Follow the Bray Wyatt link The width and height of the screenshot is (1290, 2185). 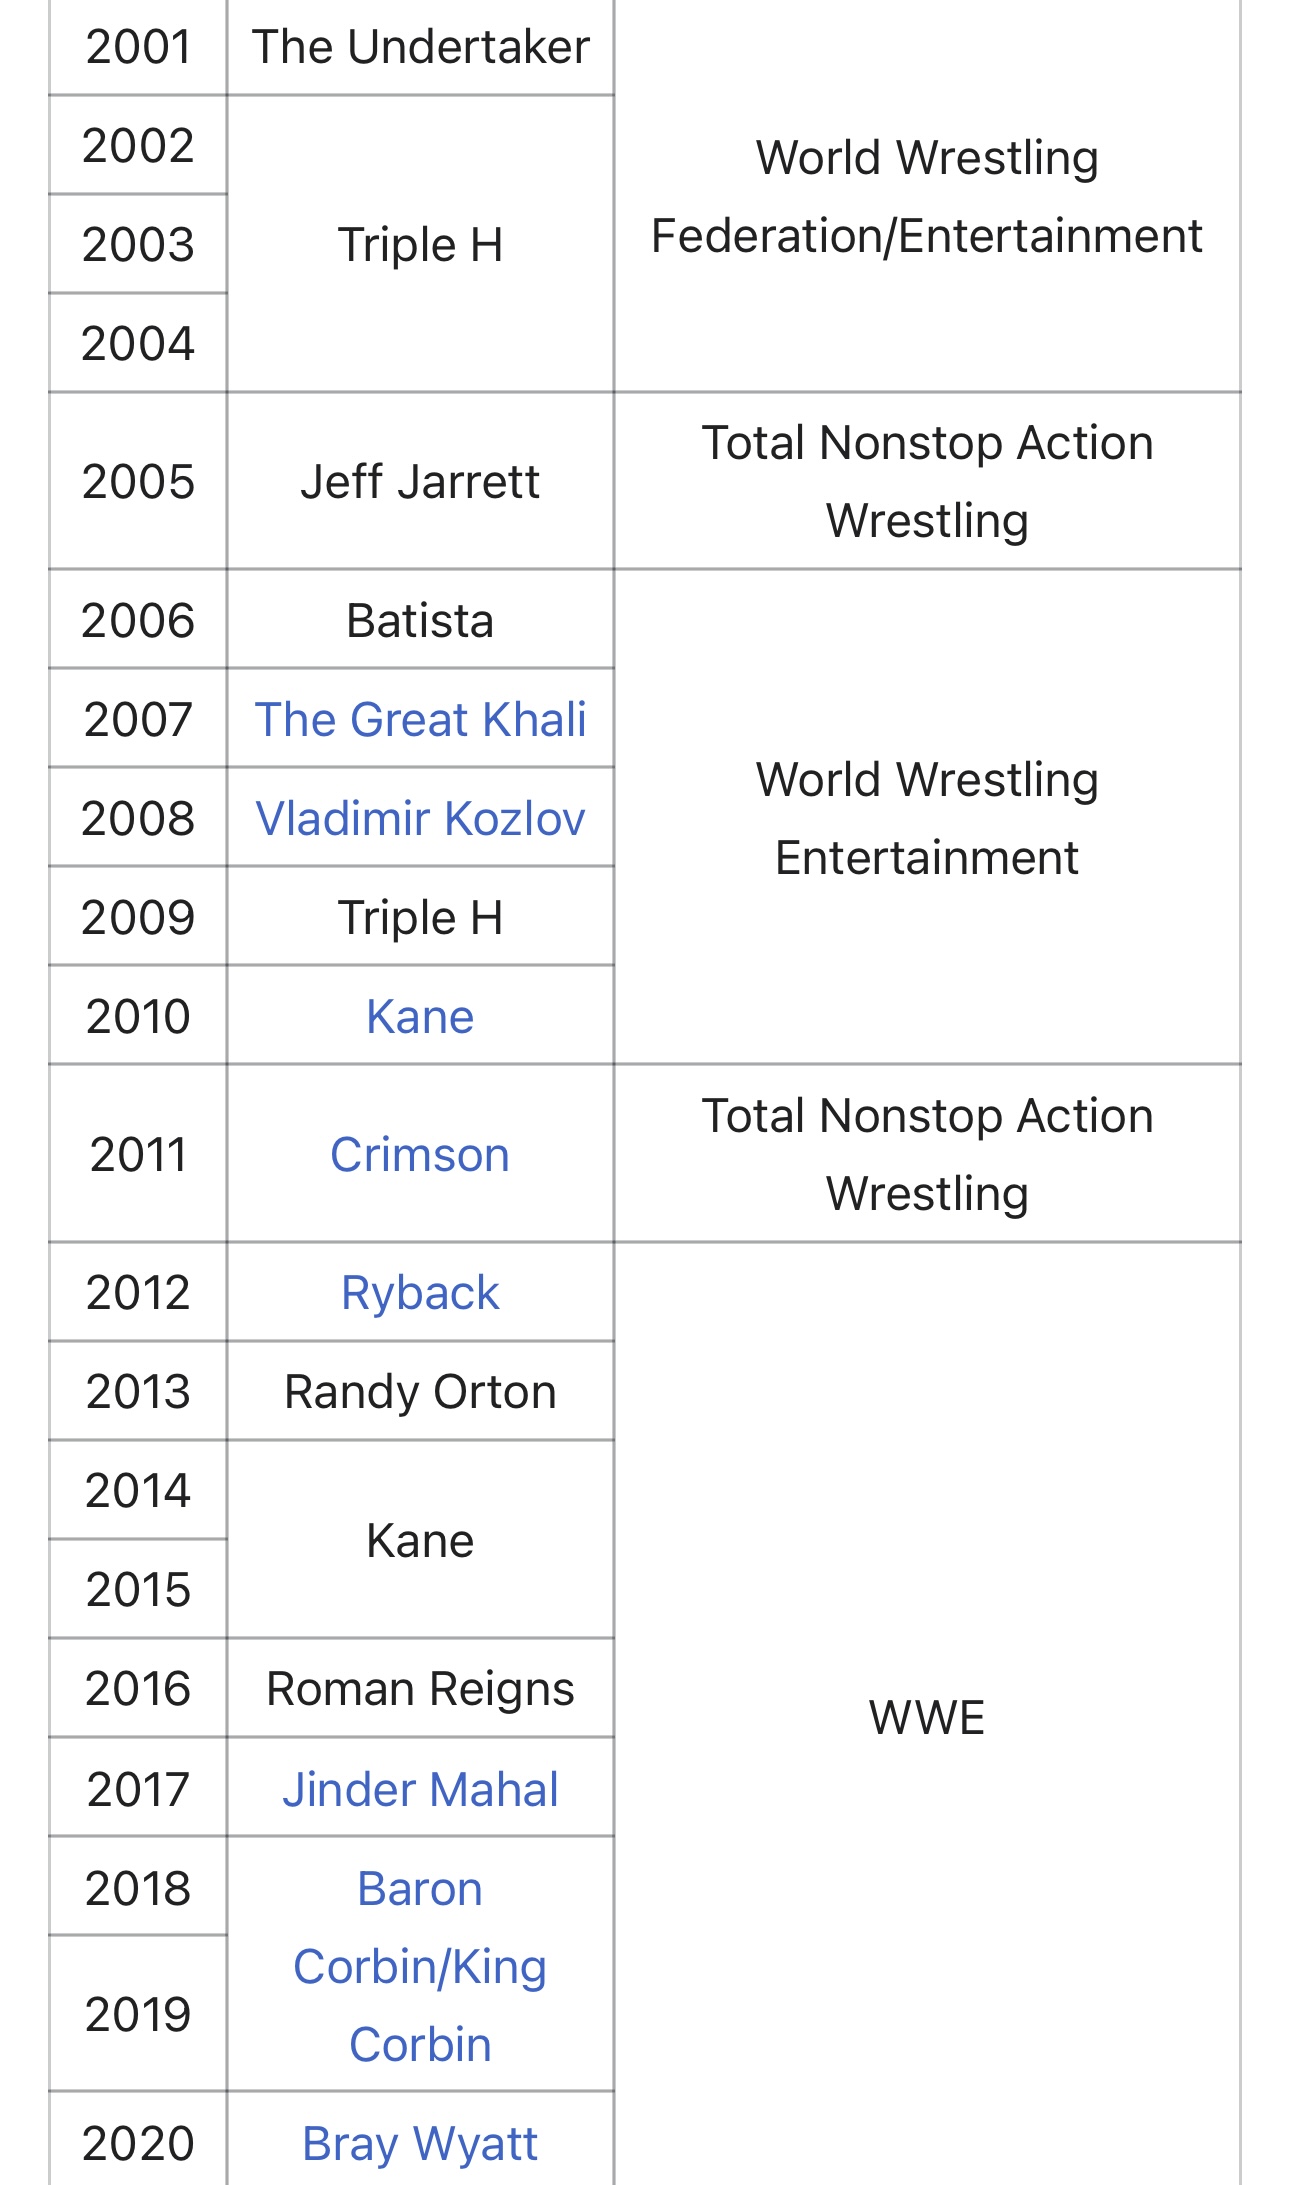point(420,2143)
